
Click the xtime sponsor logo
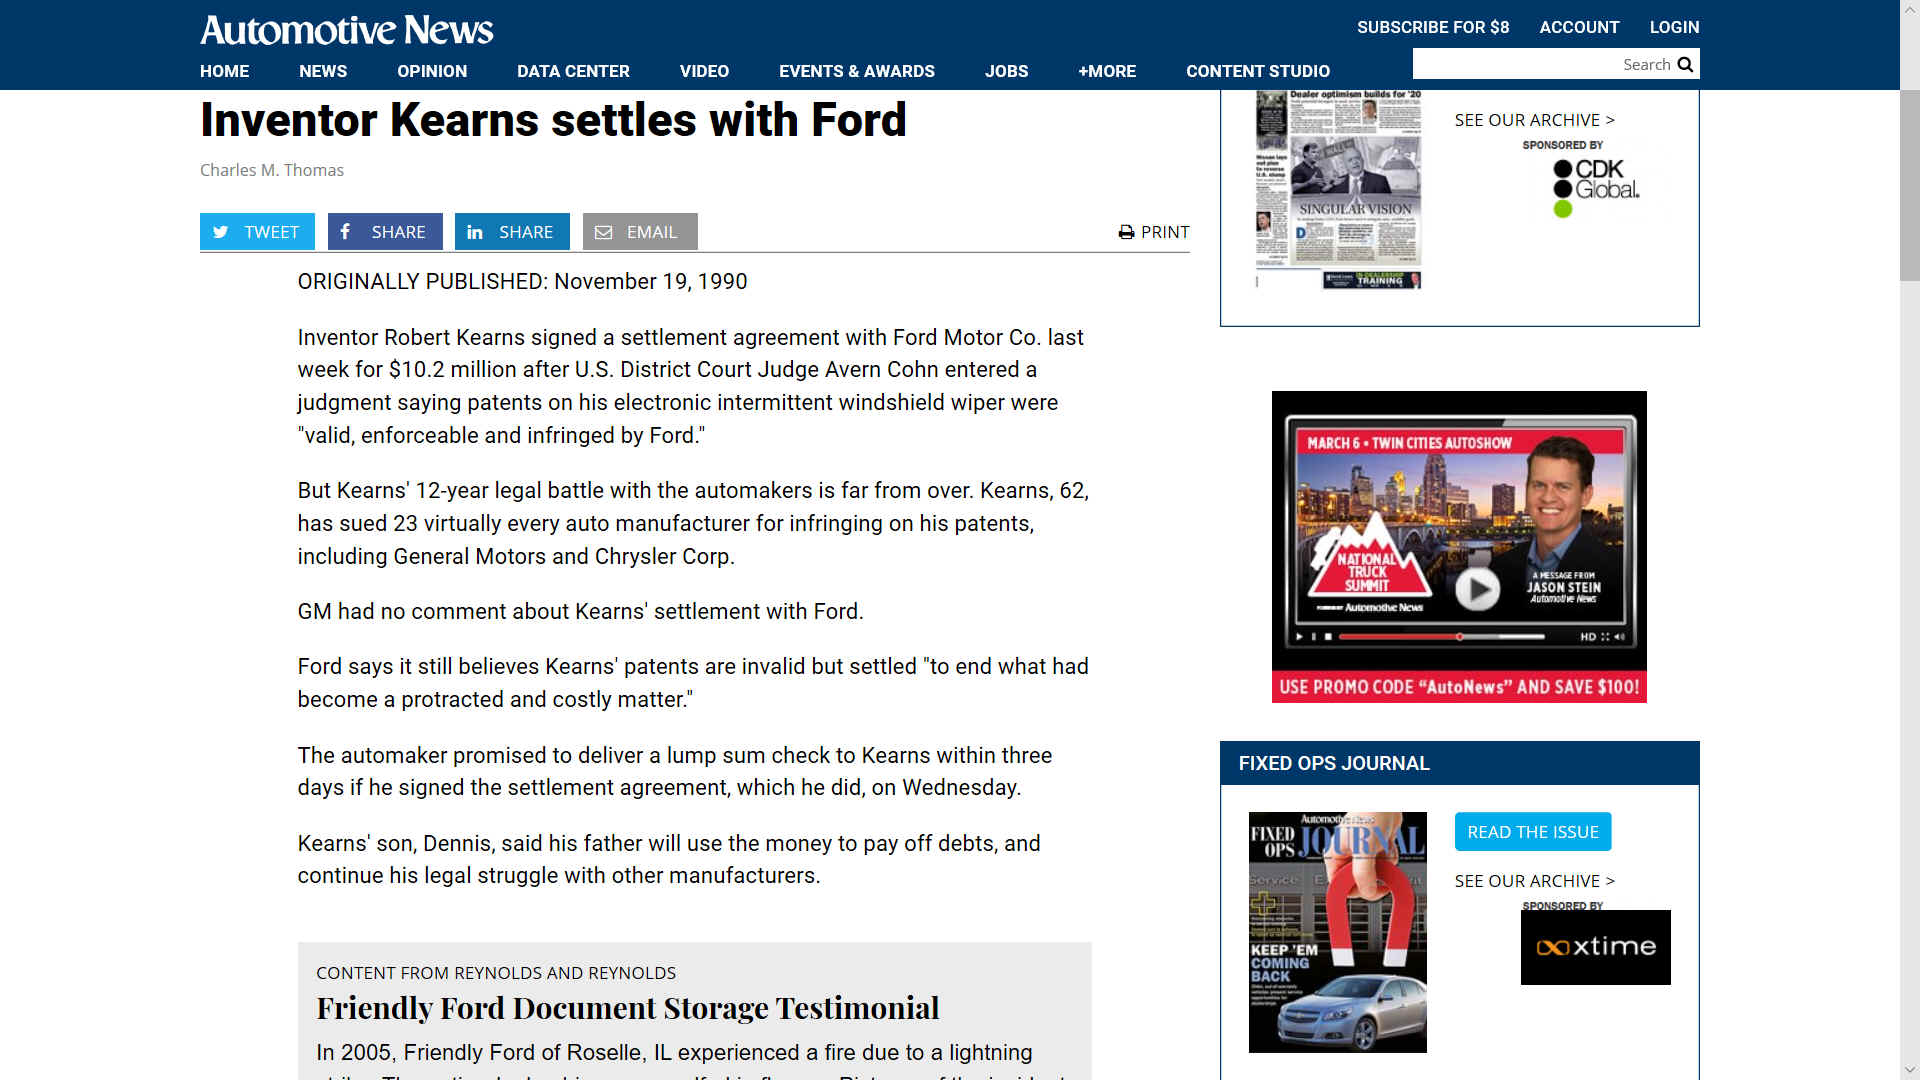coord(1595,947)
